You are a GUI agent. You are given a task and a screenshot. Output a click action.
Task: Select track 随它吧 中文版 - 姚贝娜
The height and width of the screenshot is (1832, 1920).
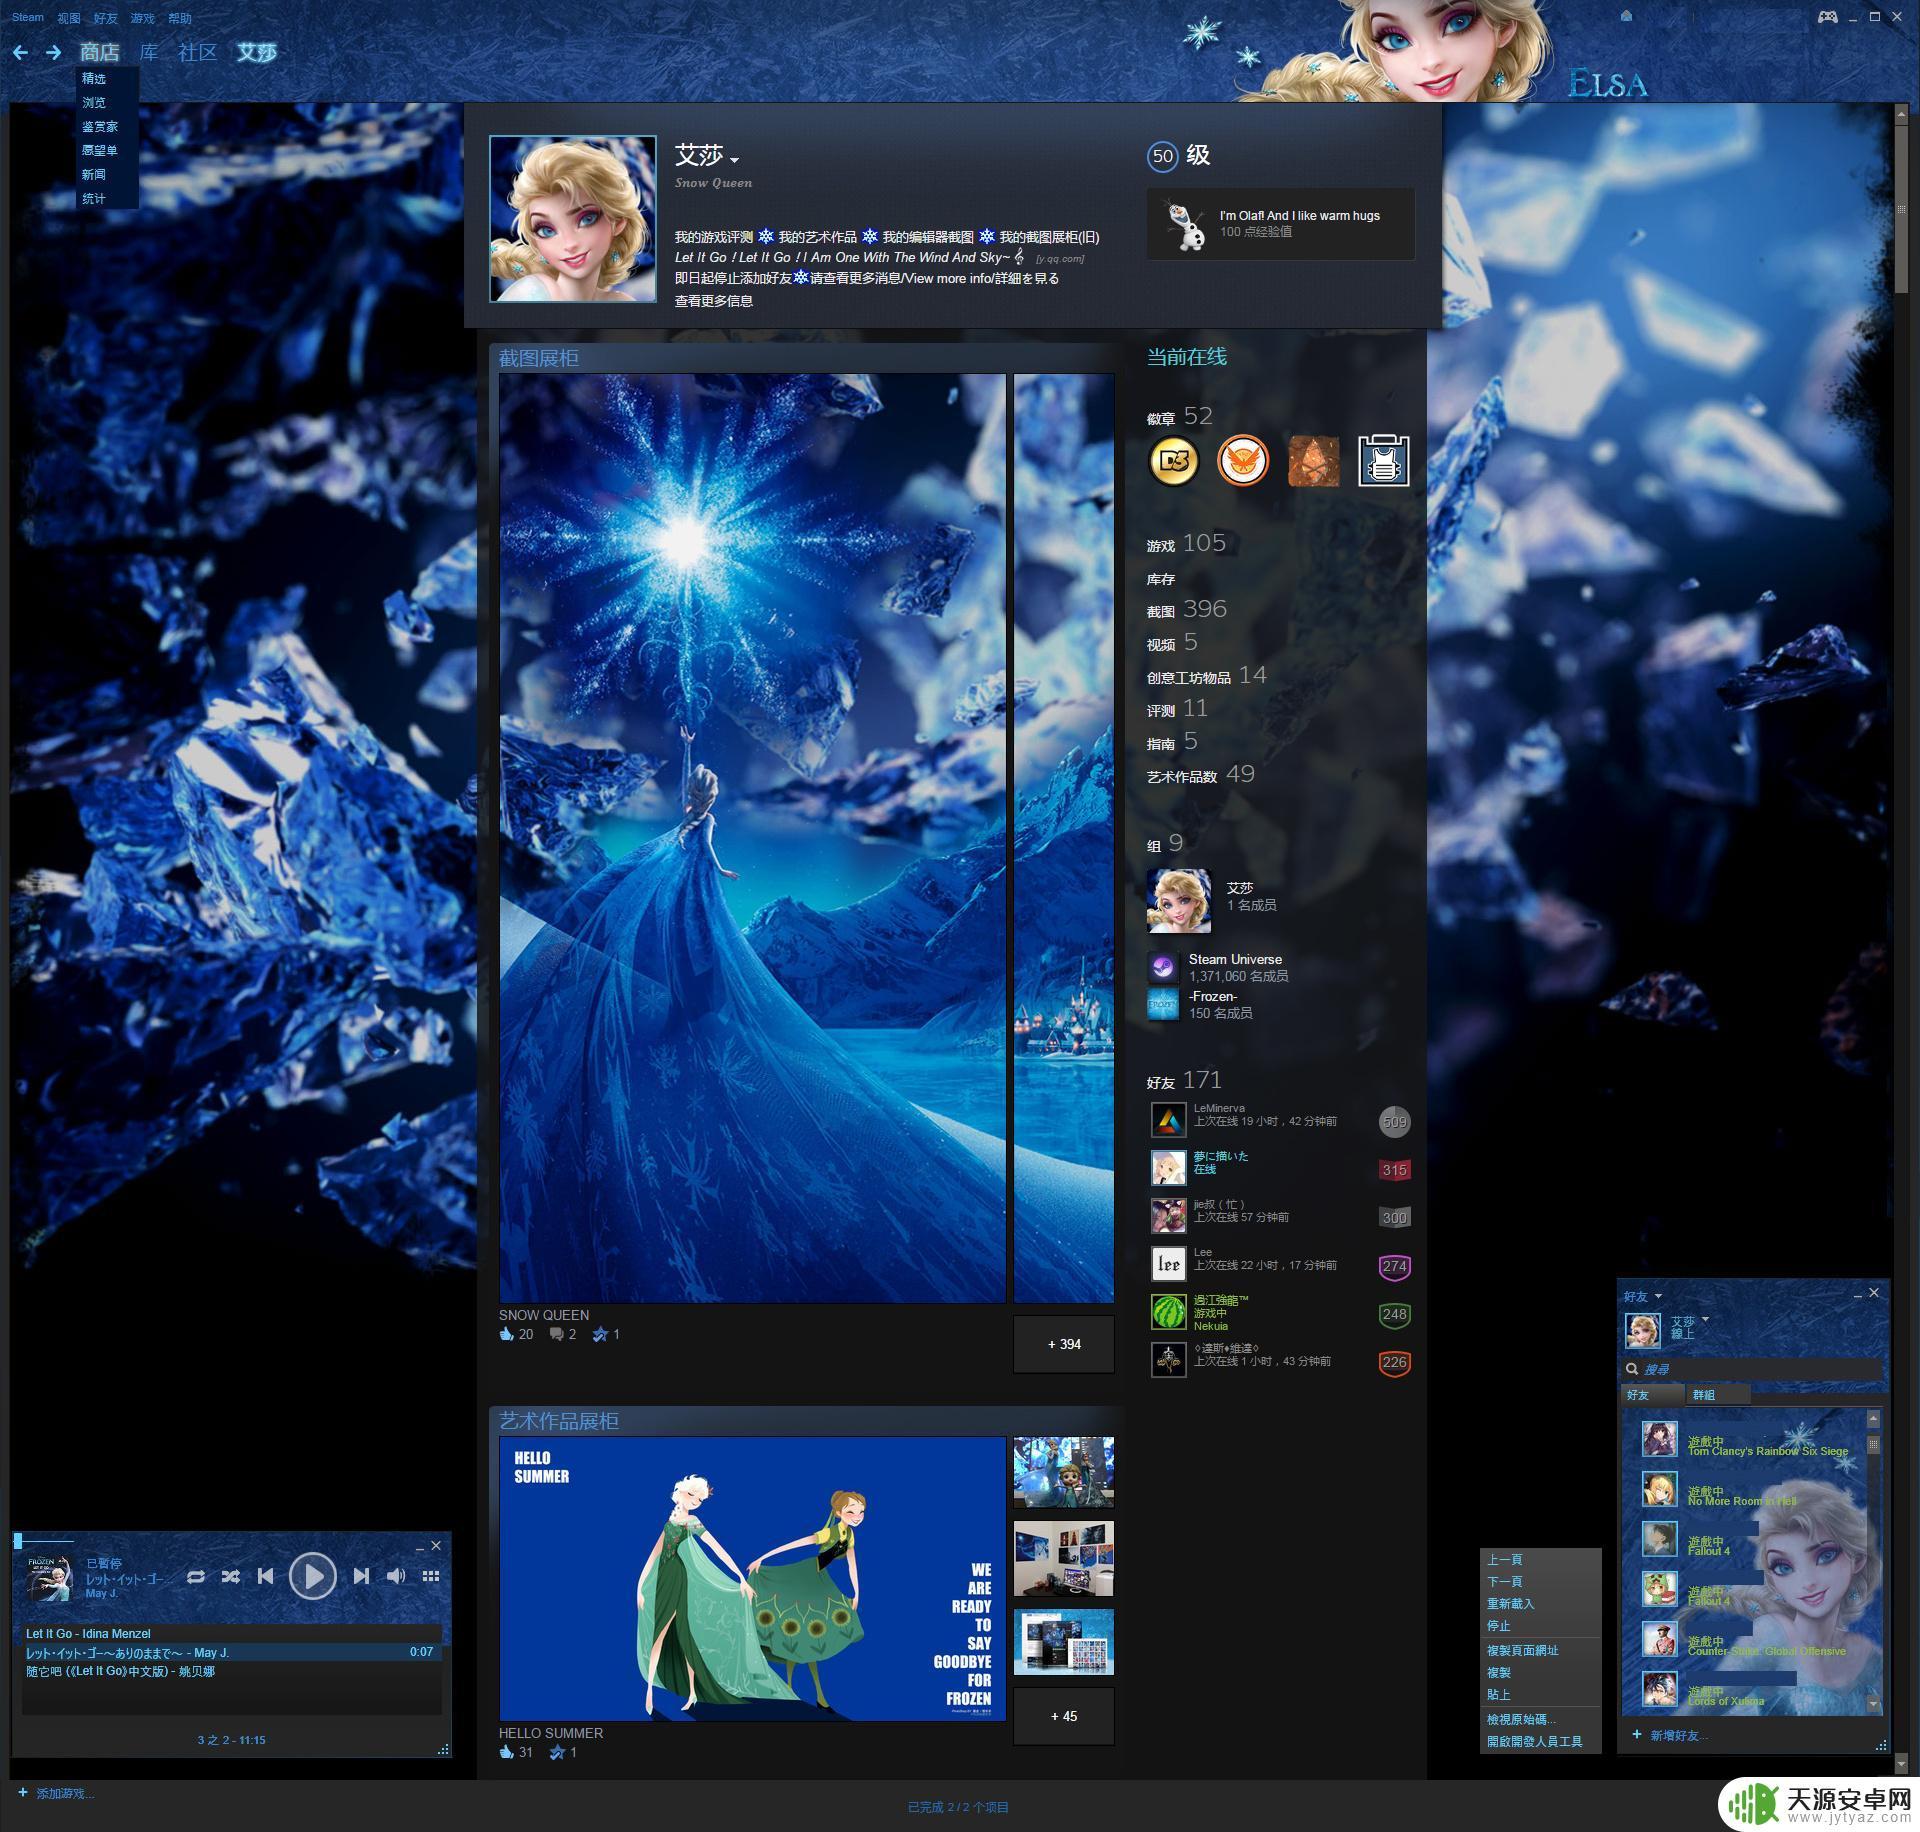pos(232,1671)
